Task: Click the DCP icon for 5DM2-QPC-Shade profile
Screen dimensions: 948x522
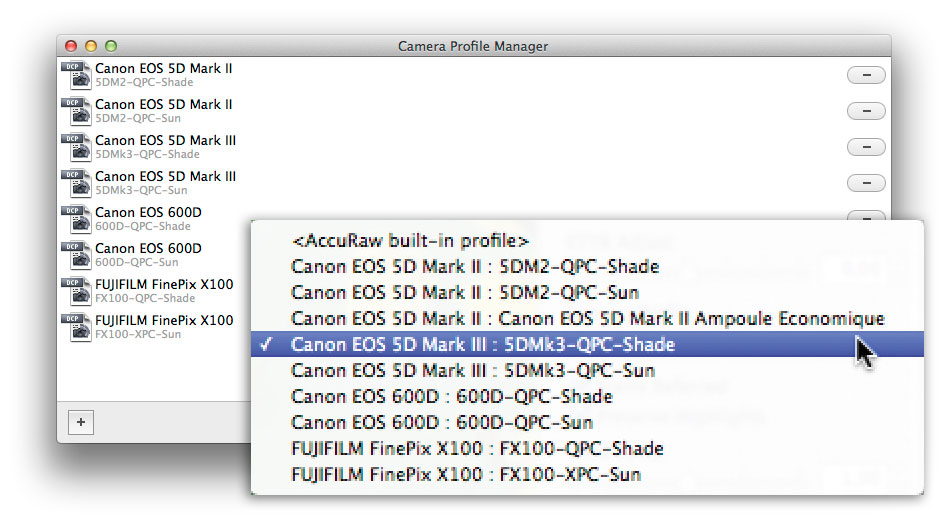Action: tap(76, 75)
